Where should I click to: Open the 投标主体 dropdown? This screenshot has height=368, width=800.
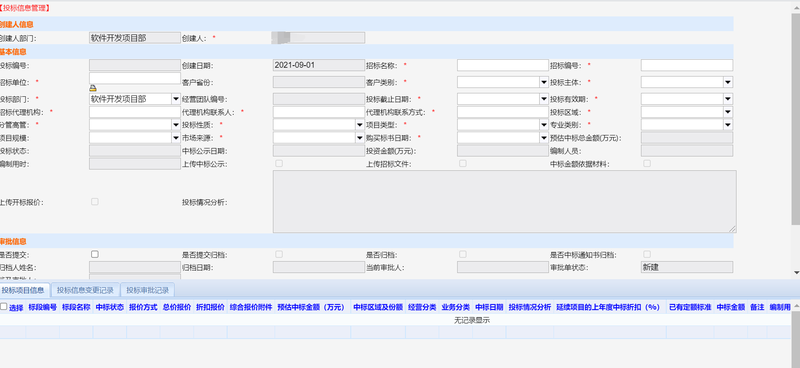728,82
